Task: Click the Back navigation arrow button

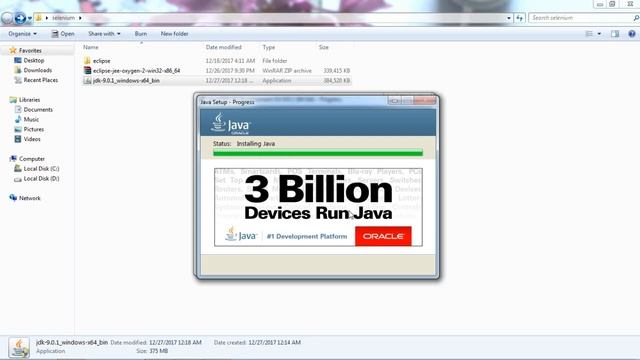Action: pos(7,18)
